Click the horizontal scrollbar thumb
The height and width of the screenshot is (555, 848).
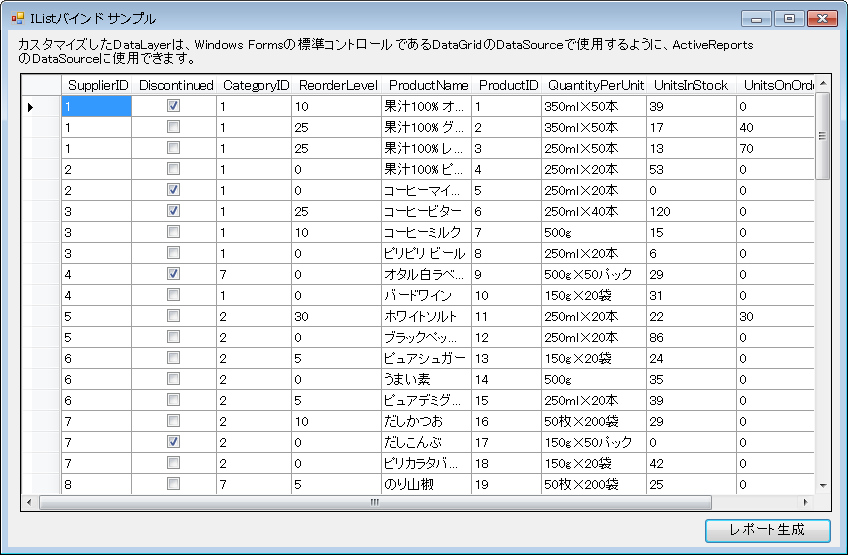[375, 503]
